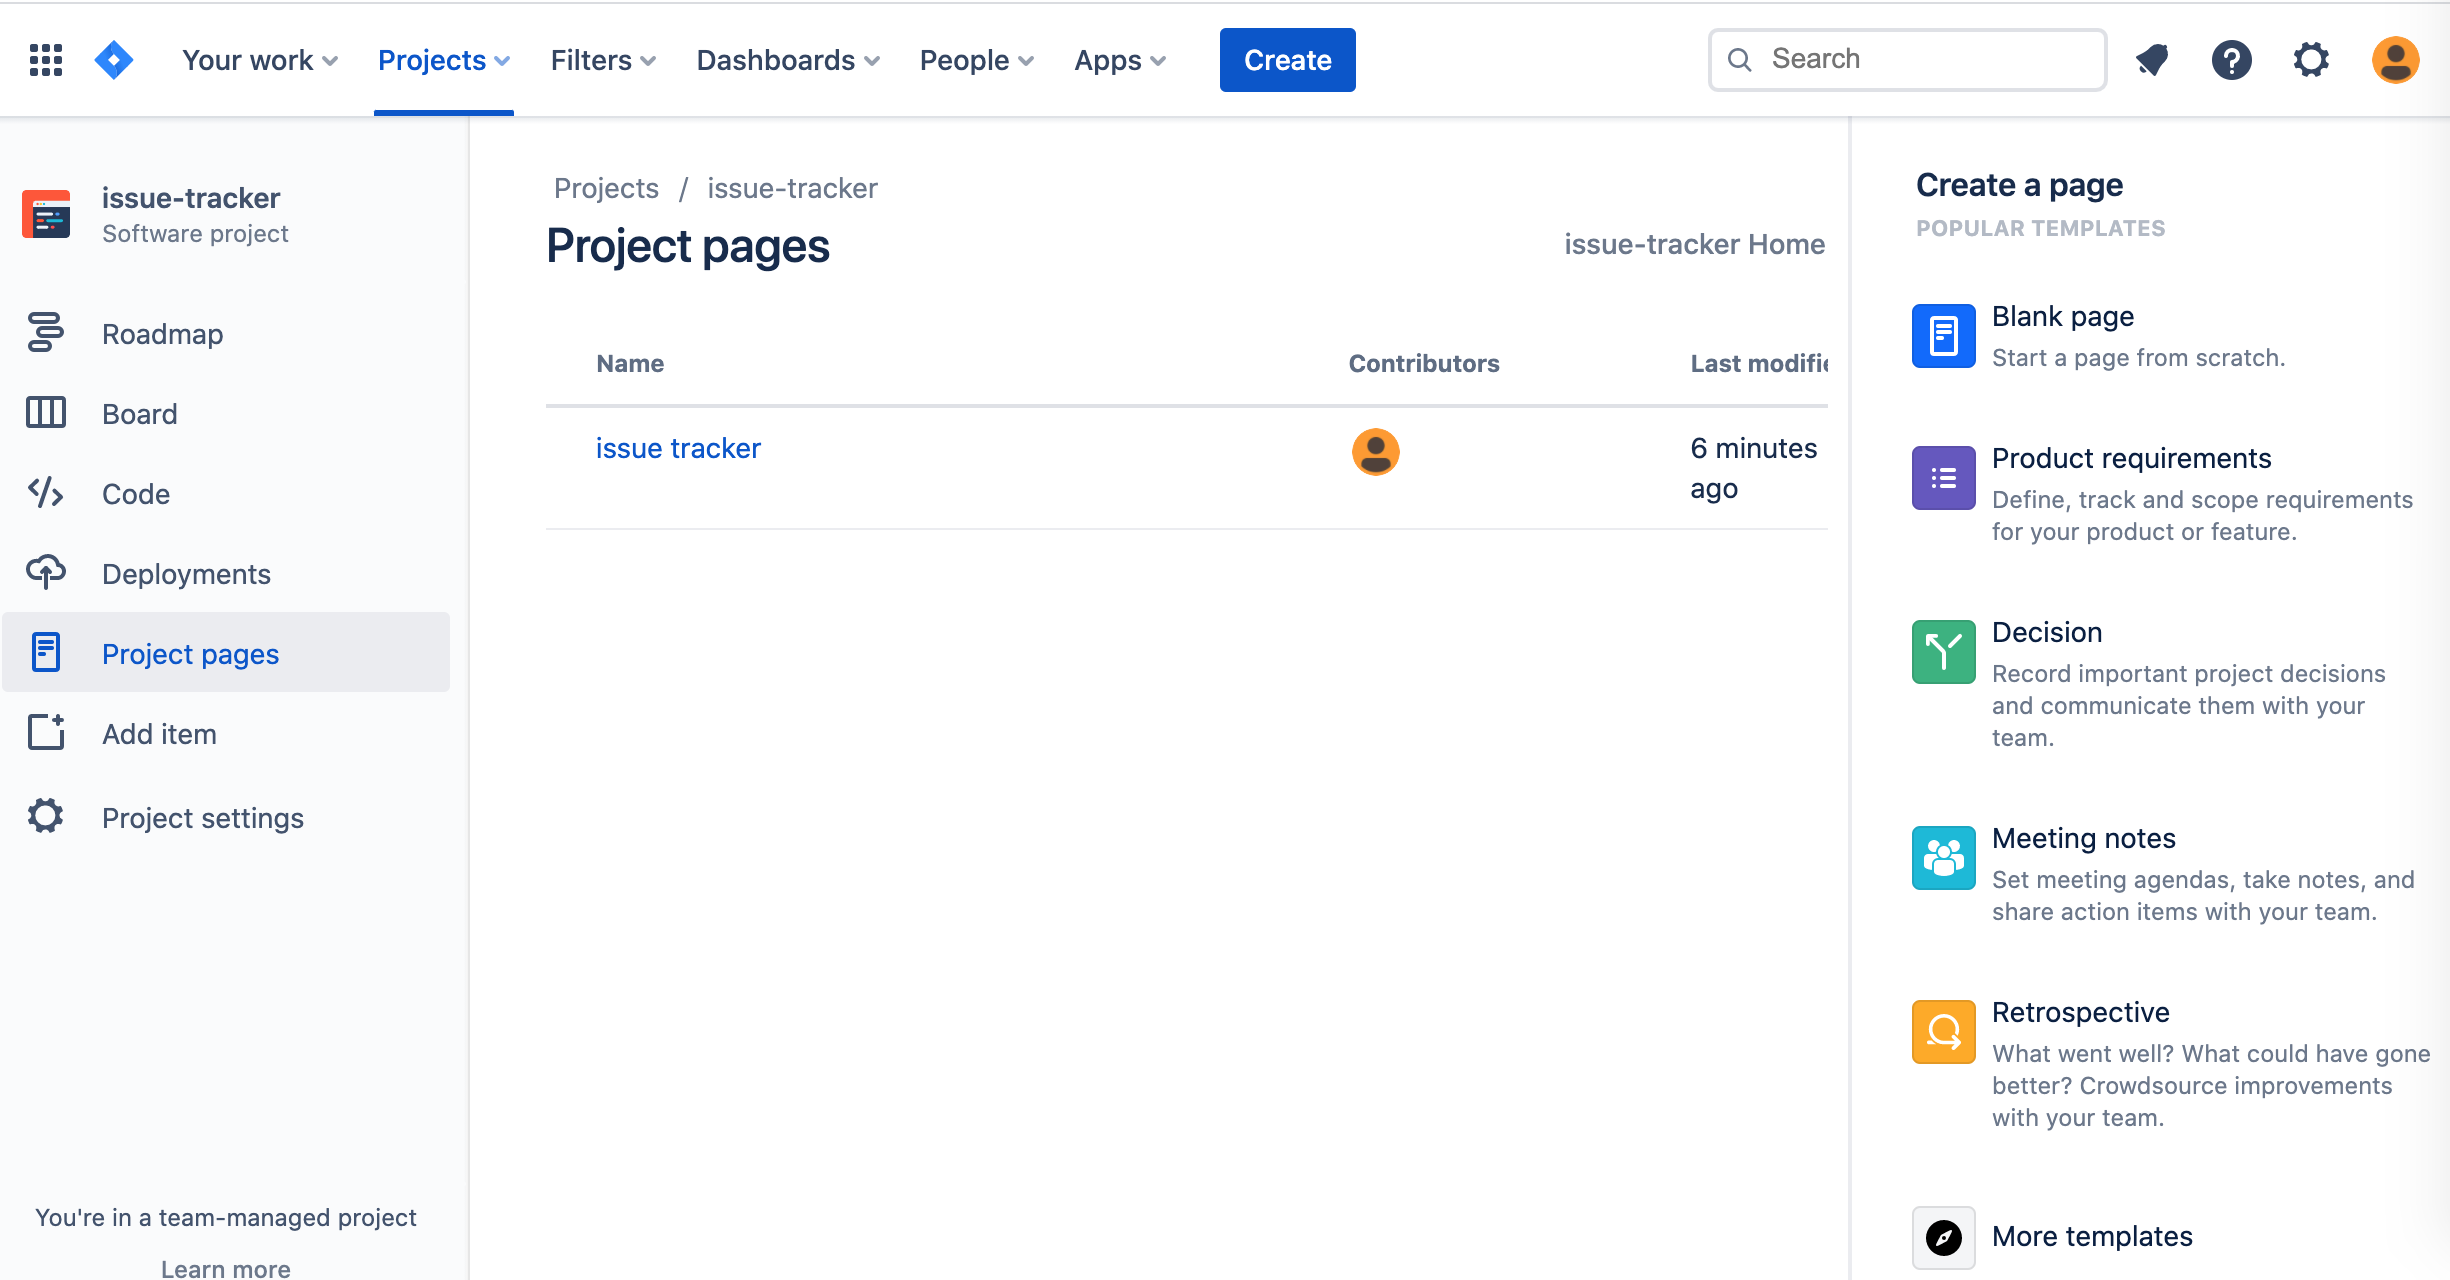Pick the Retrospective template icon
This screenshot has height=1280, width=2450.
[1943, 1032]
